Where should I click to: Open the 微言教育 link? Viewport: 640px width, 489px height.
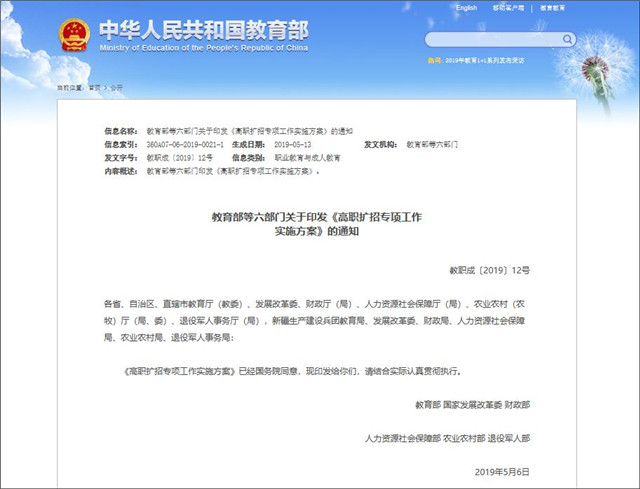[553, 8]
